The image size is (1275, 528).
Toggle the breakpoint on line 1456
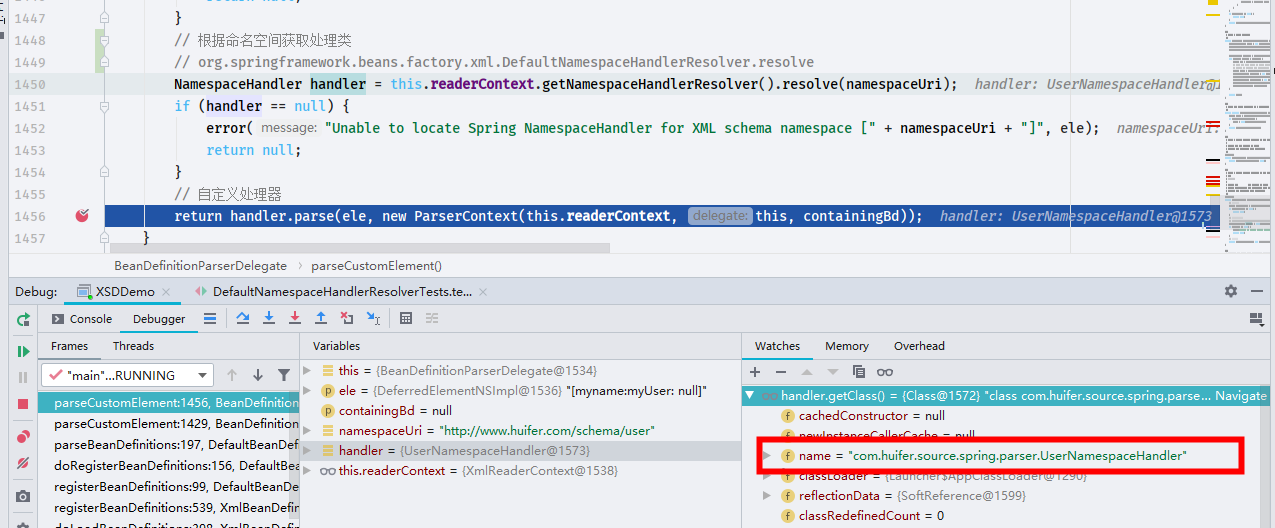[82, 216]
